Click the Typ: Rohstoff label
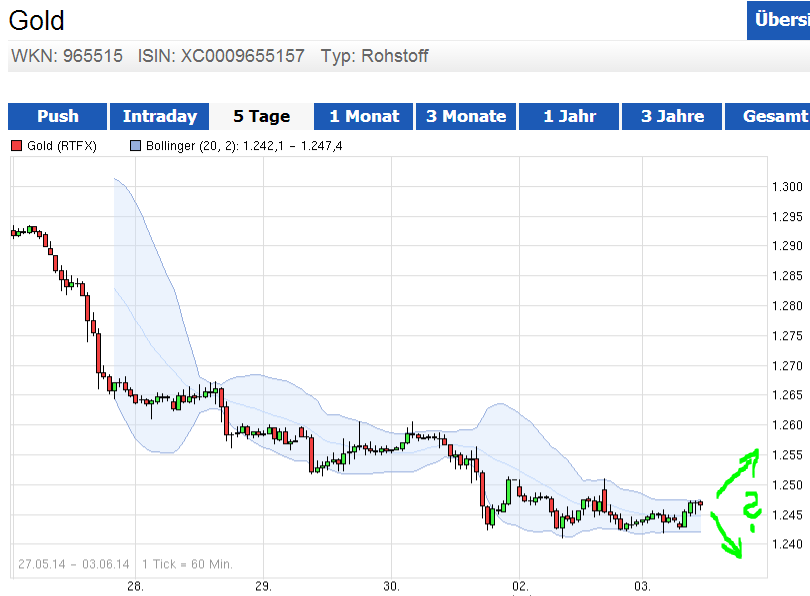Viewport: 810px width, 596px height. (x=375, y=56)
